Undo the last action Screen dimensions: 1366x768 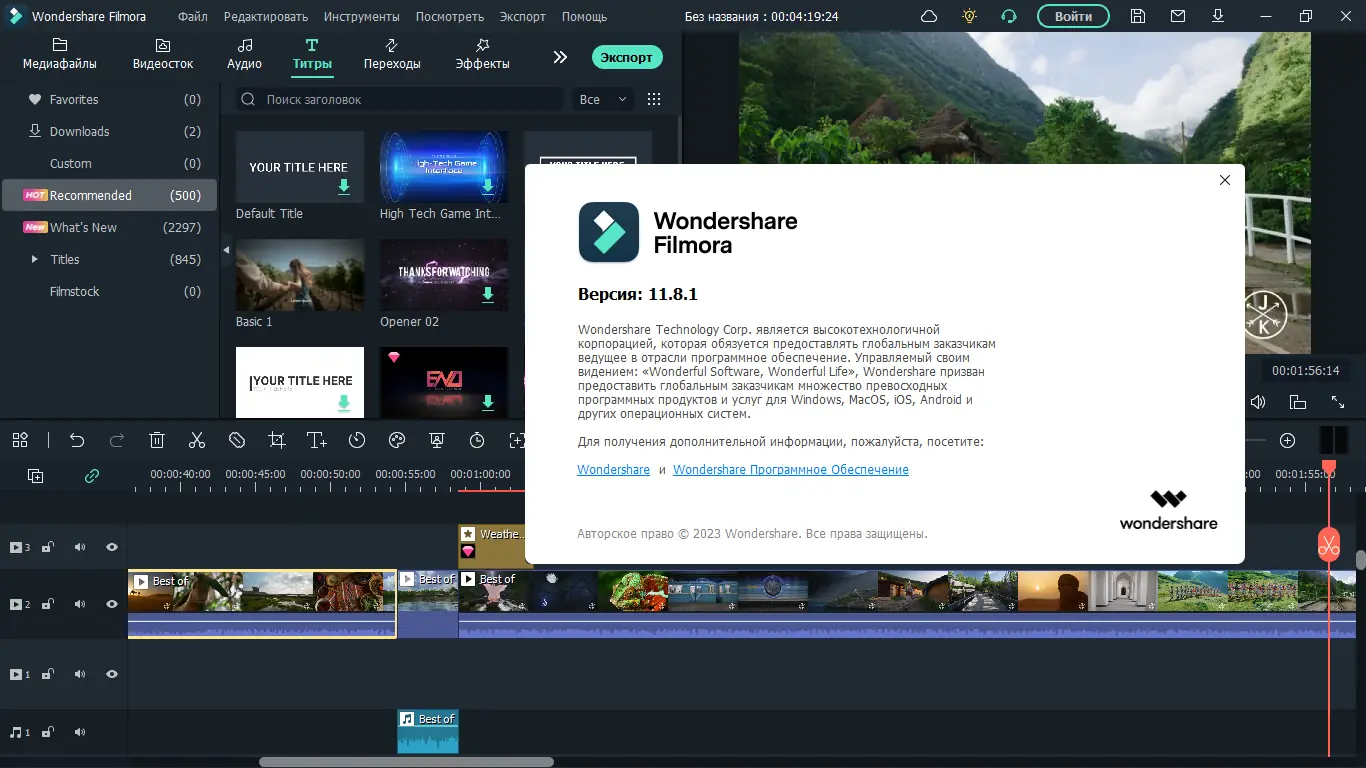pyautogui.click(x=77, y=440)
